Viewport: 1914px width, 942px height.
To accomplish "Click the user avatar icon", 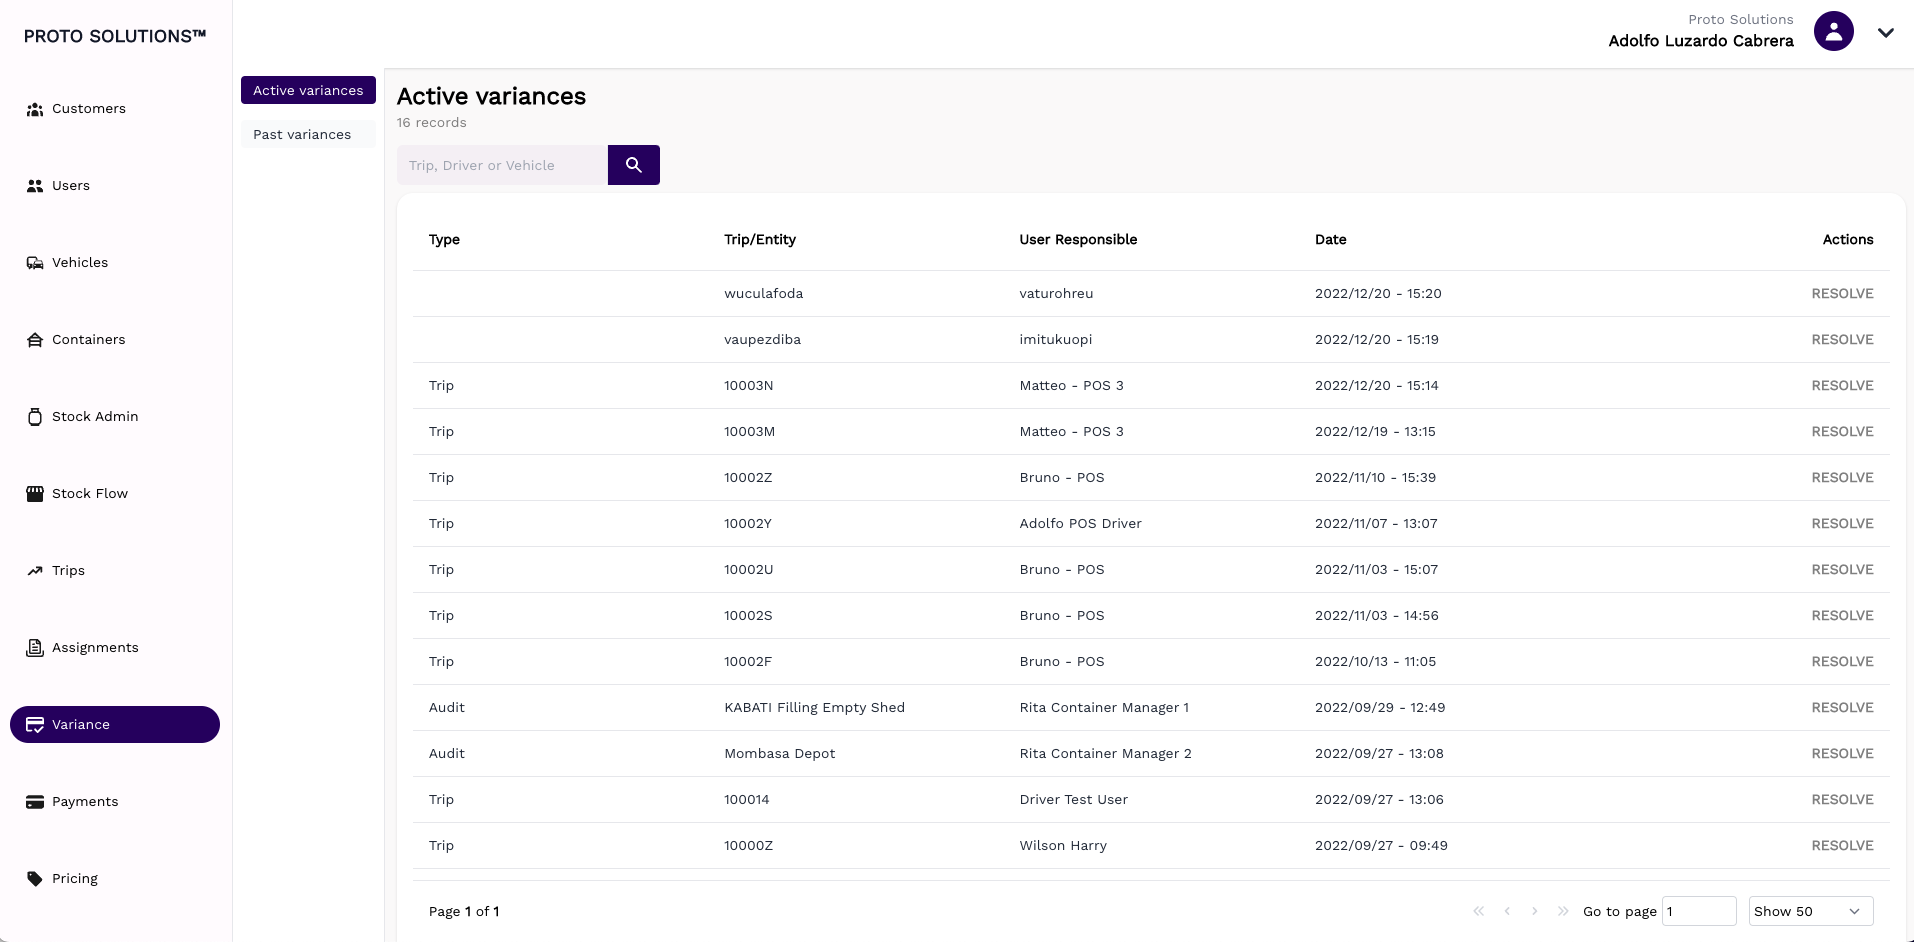I will point(1834,31).
